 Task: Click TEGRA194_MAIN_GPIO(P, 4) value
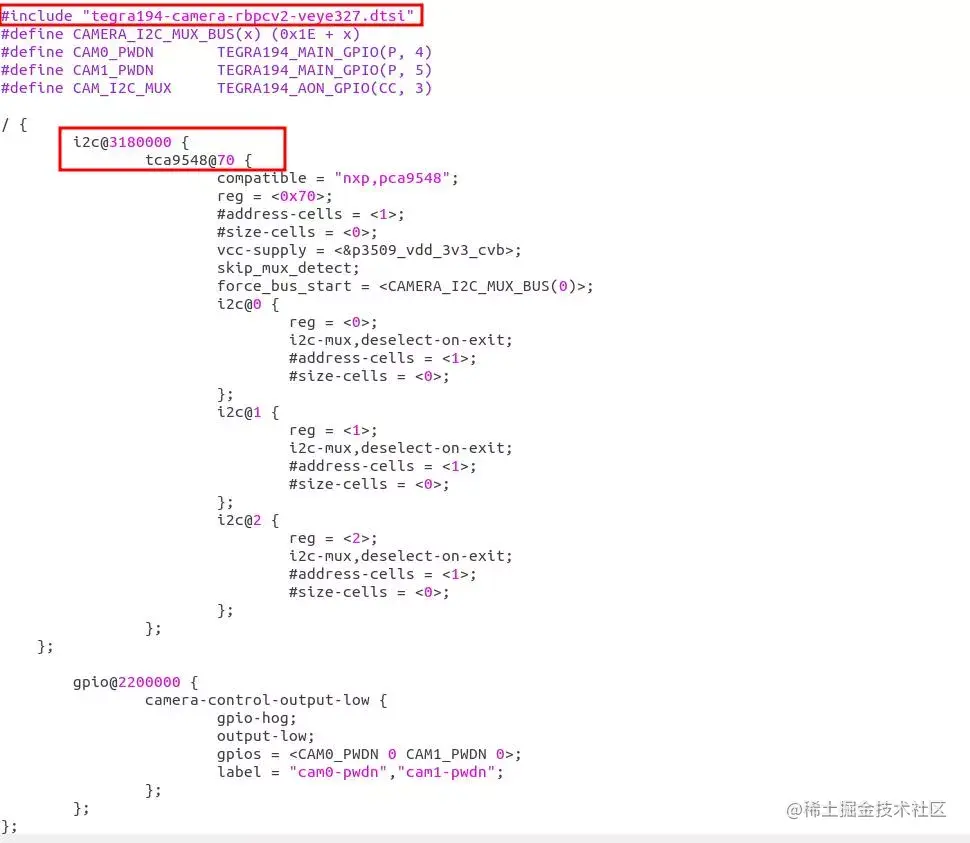[324, 52]
